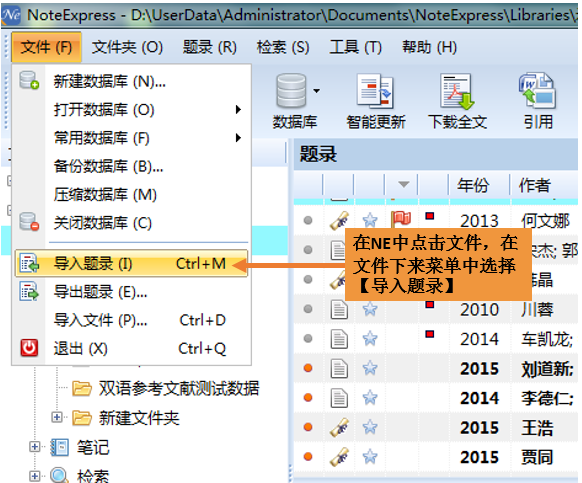Viewport: 582px width, 483px height.
Task: Expand the 打开数据库 submenu arrow
Action: point(238,110)
